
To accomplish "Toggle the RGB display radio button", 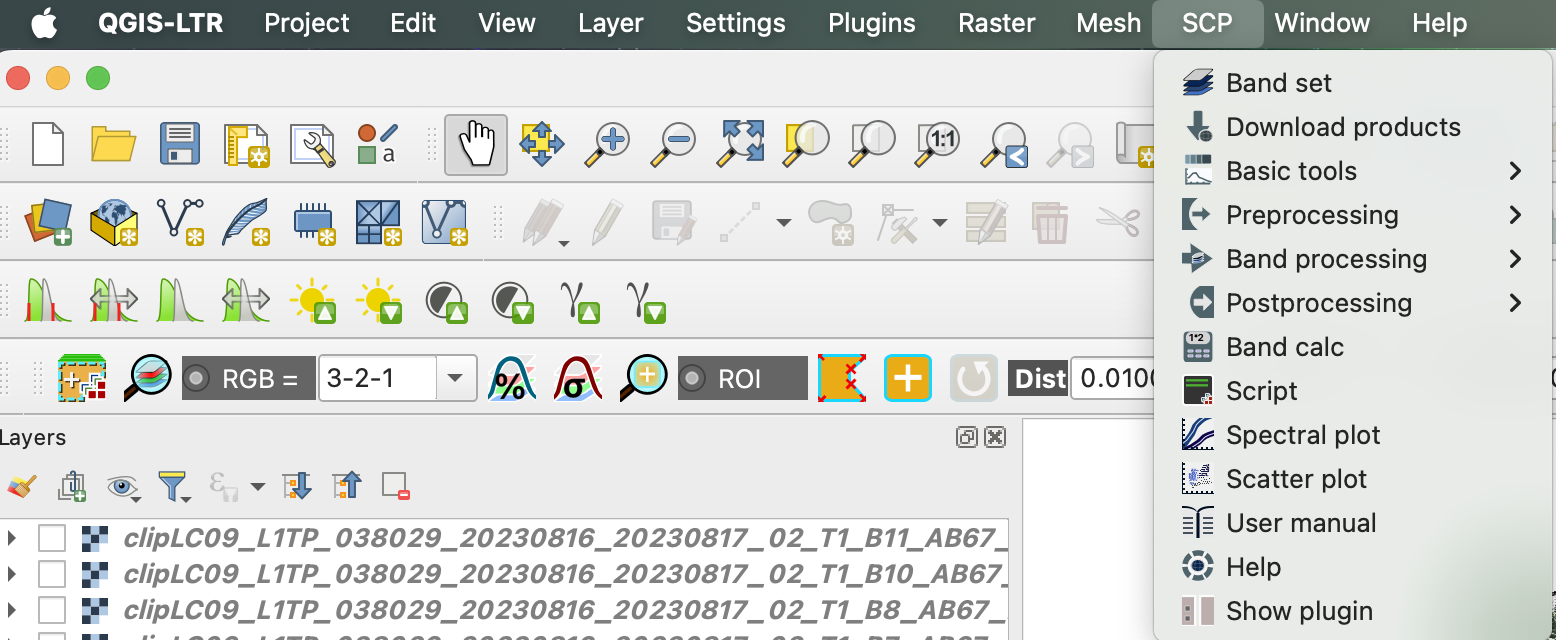I will click(x=197, y=379).
